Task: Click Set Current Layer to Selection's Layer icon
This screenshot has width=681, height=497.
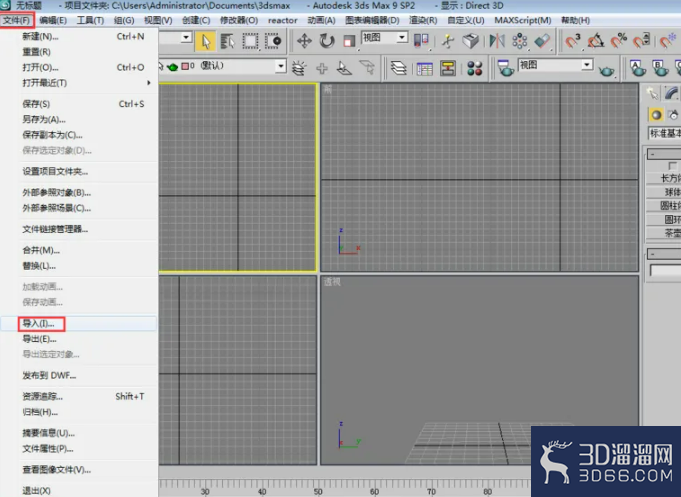Action: (367, 68)
